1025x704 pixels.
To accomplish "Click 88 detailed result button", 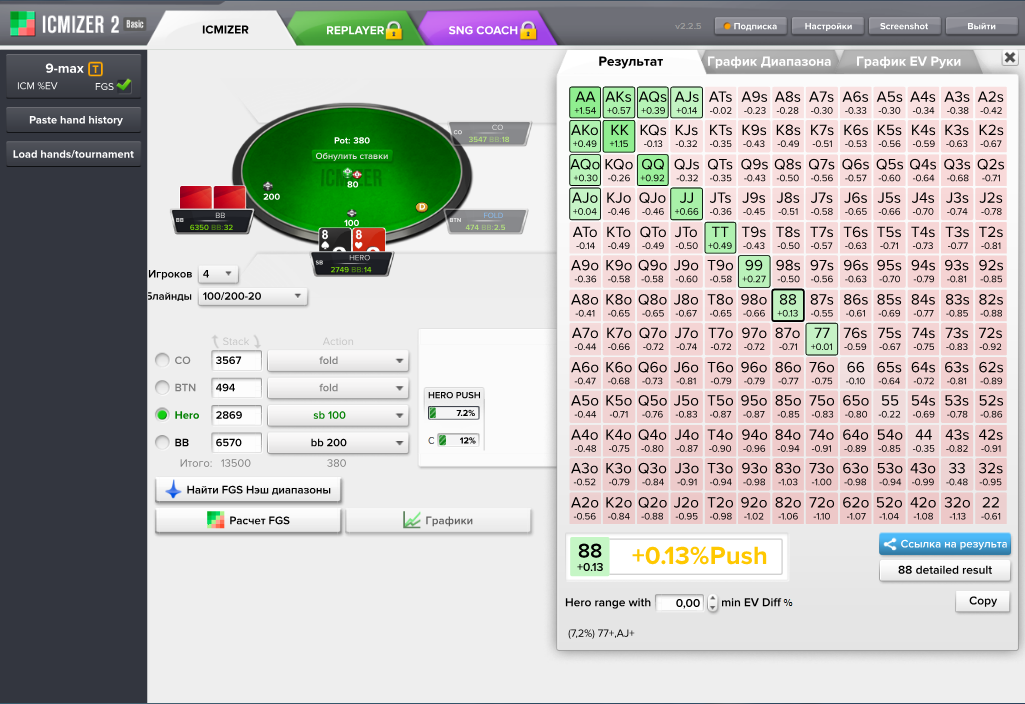I will [945, 570].
